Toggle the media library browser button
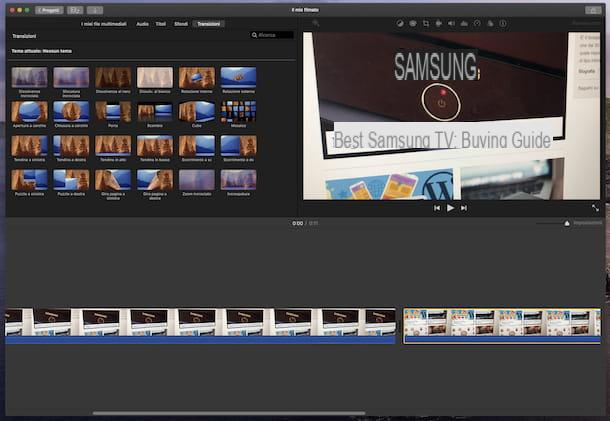The height and width of the screenshot is (421, 610). [x=75, y=11]
